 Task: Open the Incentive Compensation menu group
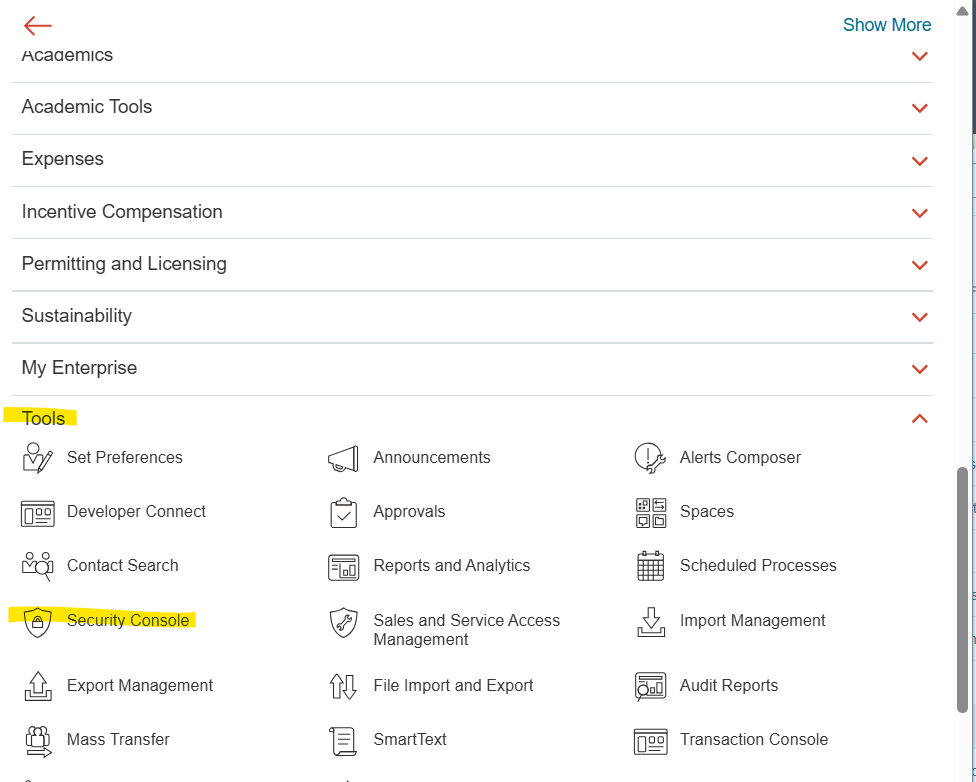(x=122, y=212)
